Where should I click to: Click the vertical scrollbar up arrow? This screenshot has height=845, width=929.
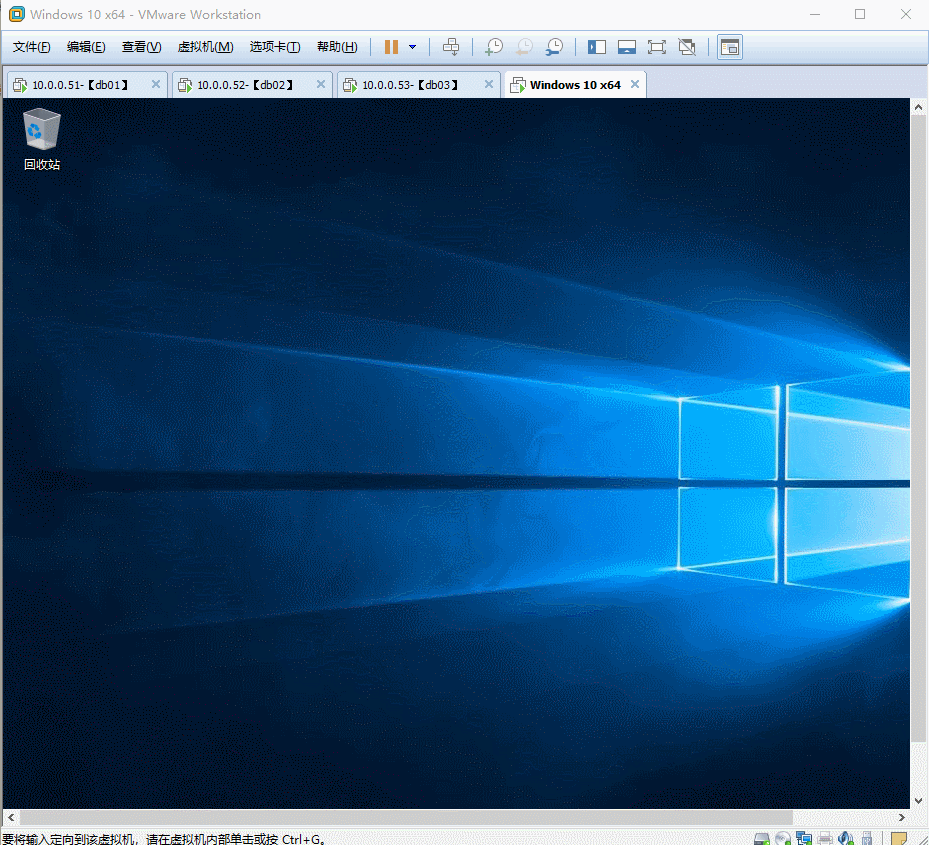pyautogui.click(x=918, y=107)
